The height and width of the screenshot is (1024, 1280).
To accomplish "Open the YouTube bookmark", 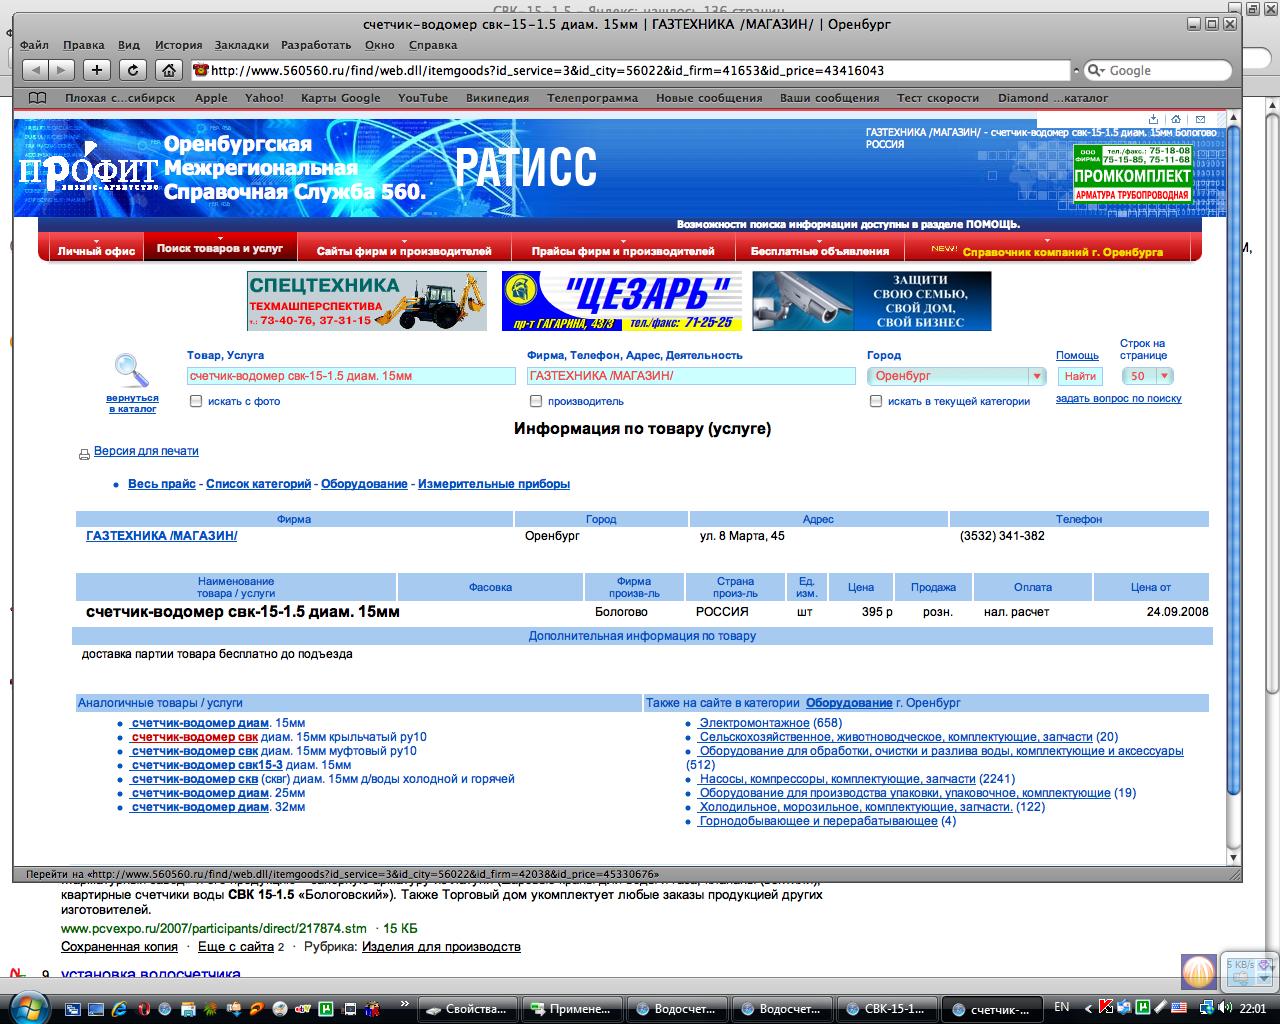I will (423, 98).
